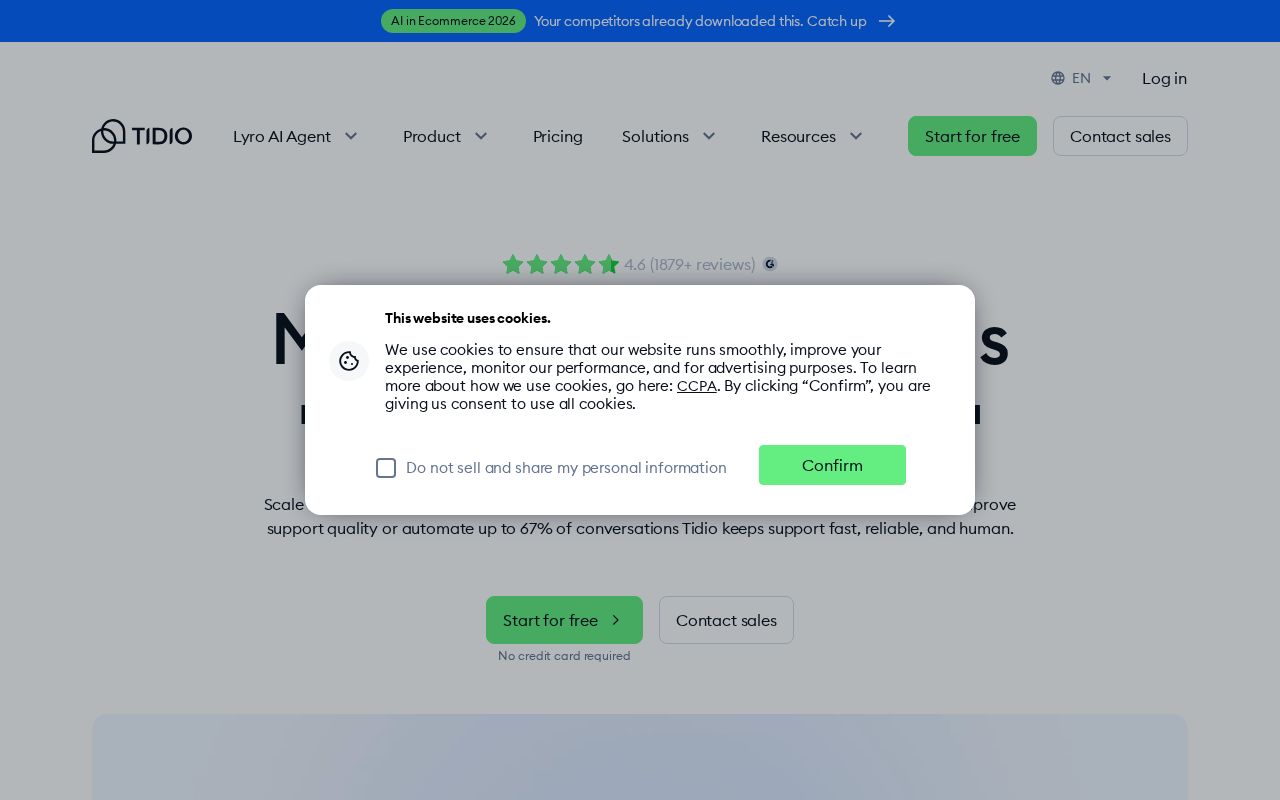Click the first star of the rating
1280x800 pixels.
coord(513,264)
